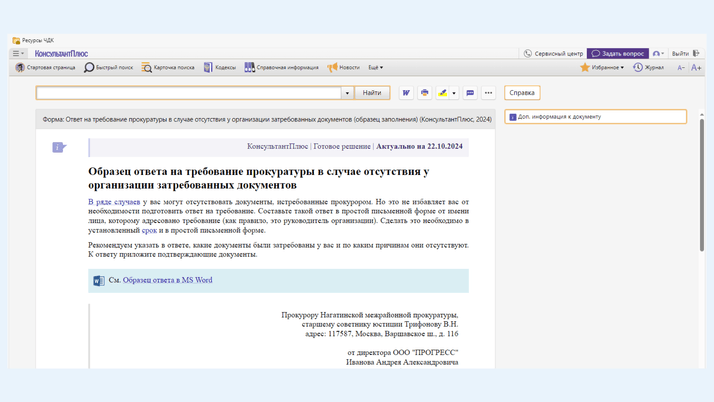Click the Задать вопрос button
Viewport: 714px width, 402px height.
618,54
